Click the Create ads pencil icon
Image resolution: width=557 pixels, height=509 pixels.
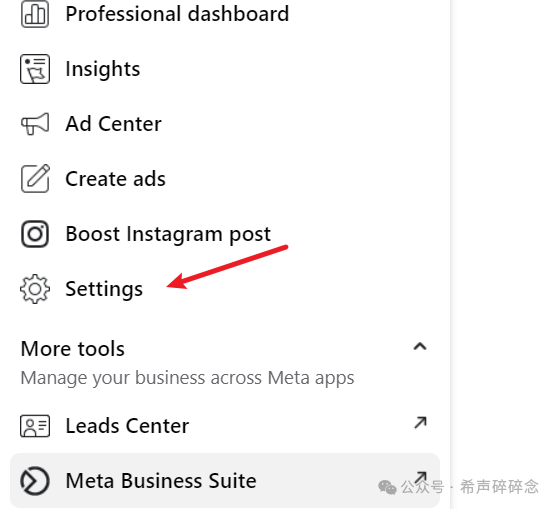click(x=35, y=178)
